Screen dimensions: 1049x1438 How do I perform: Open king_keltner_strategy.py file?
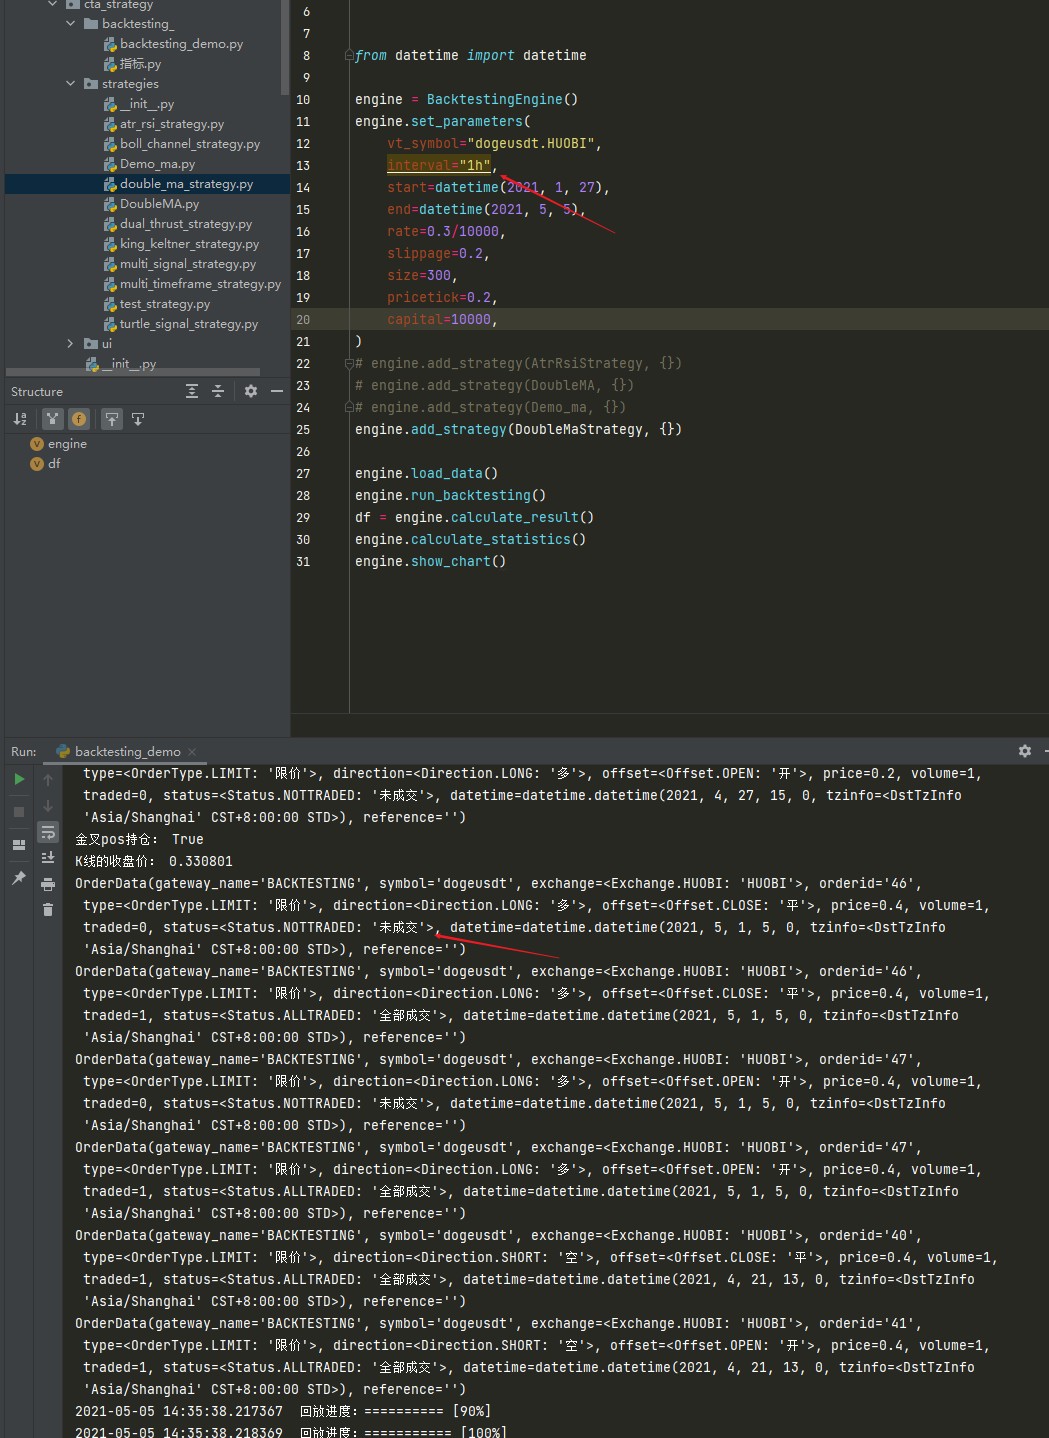click(182, 244)
